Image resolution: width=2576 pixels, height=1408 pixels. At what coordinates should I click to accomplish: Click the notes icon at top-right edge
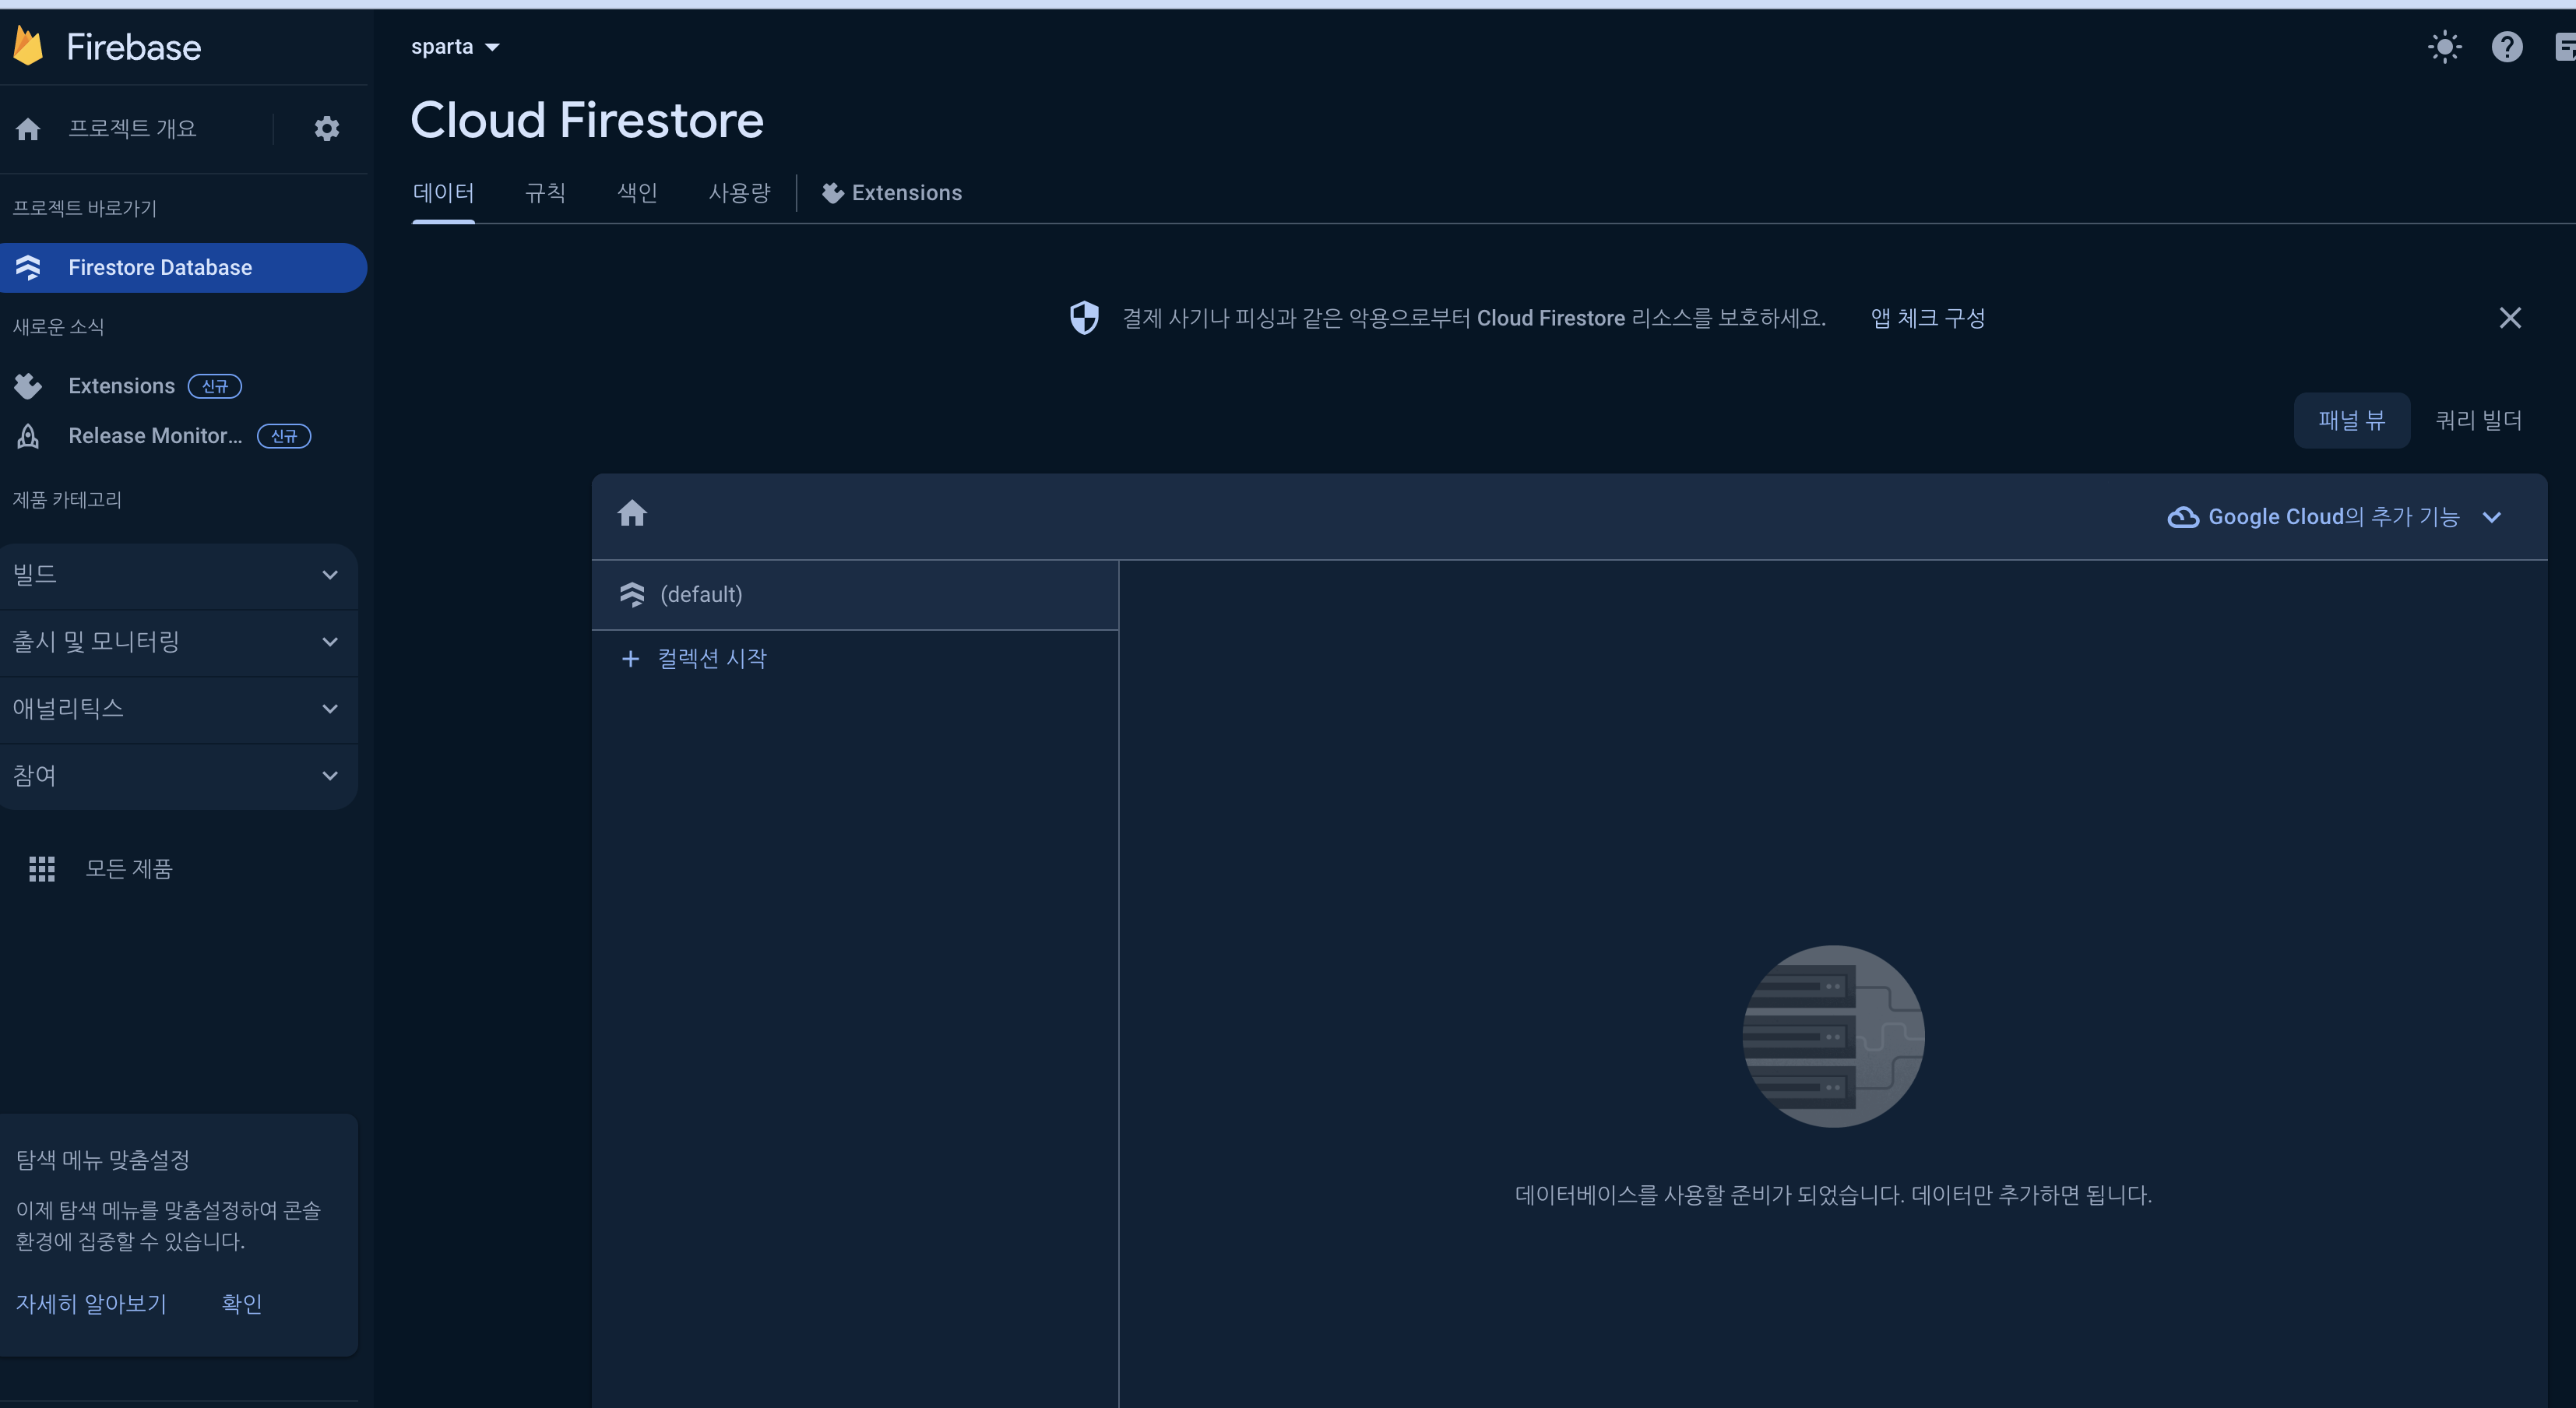pyautogui.click(x=2565, y=47)
